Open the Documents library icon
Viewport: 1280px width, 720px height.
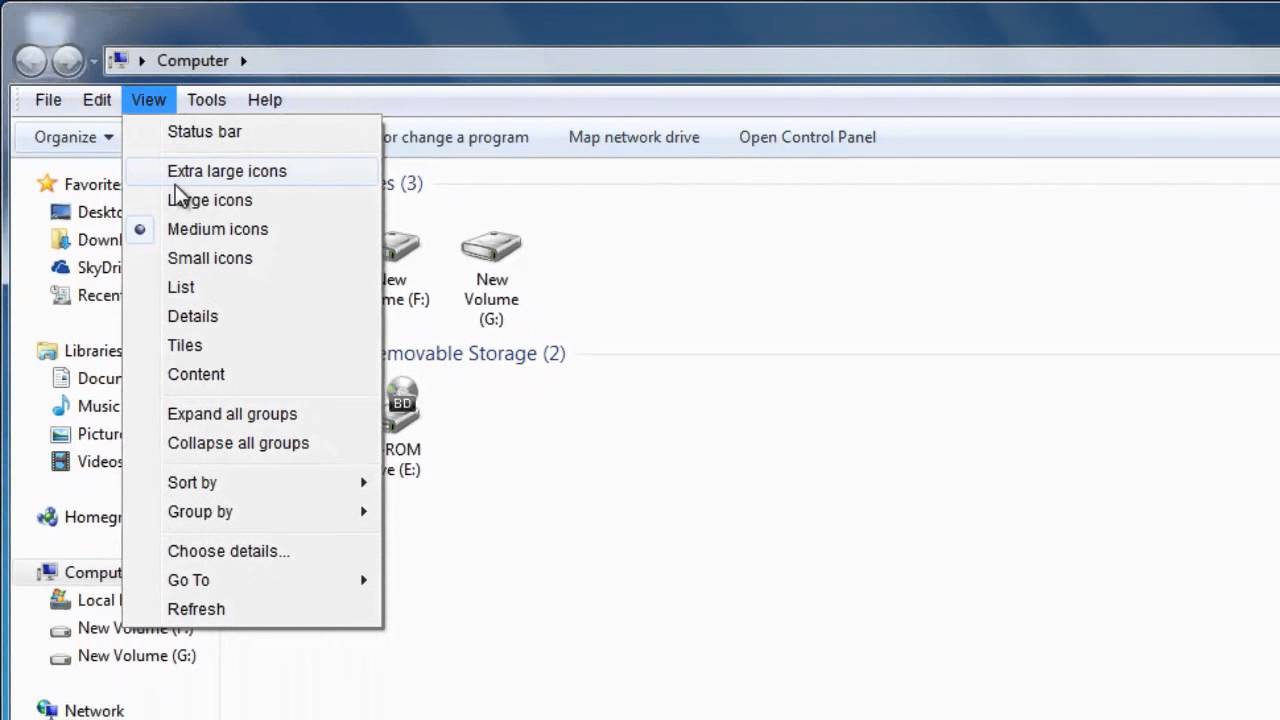[x=61, y=378]
